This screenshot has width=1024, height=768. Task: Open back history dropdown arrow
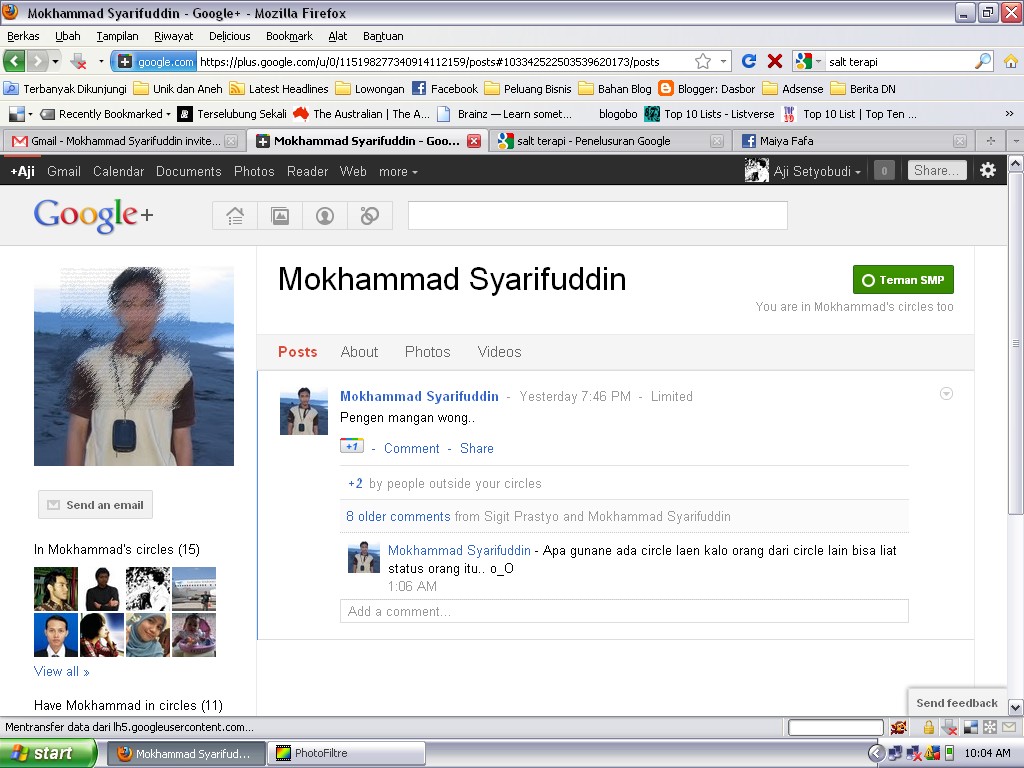(x=56, y=61)
